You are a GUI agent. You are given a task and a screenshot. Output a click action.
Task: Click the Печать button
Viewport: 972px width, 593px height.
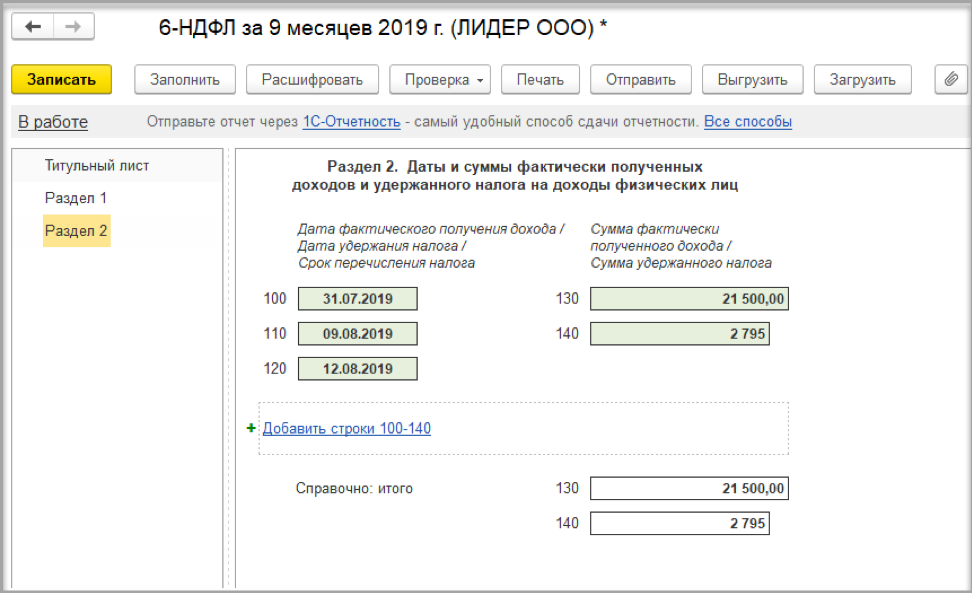[541, 79]
